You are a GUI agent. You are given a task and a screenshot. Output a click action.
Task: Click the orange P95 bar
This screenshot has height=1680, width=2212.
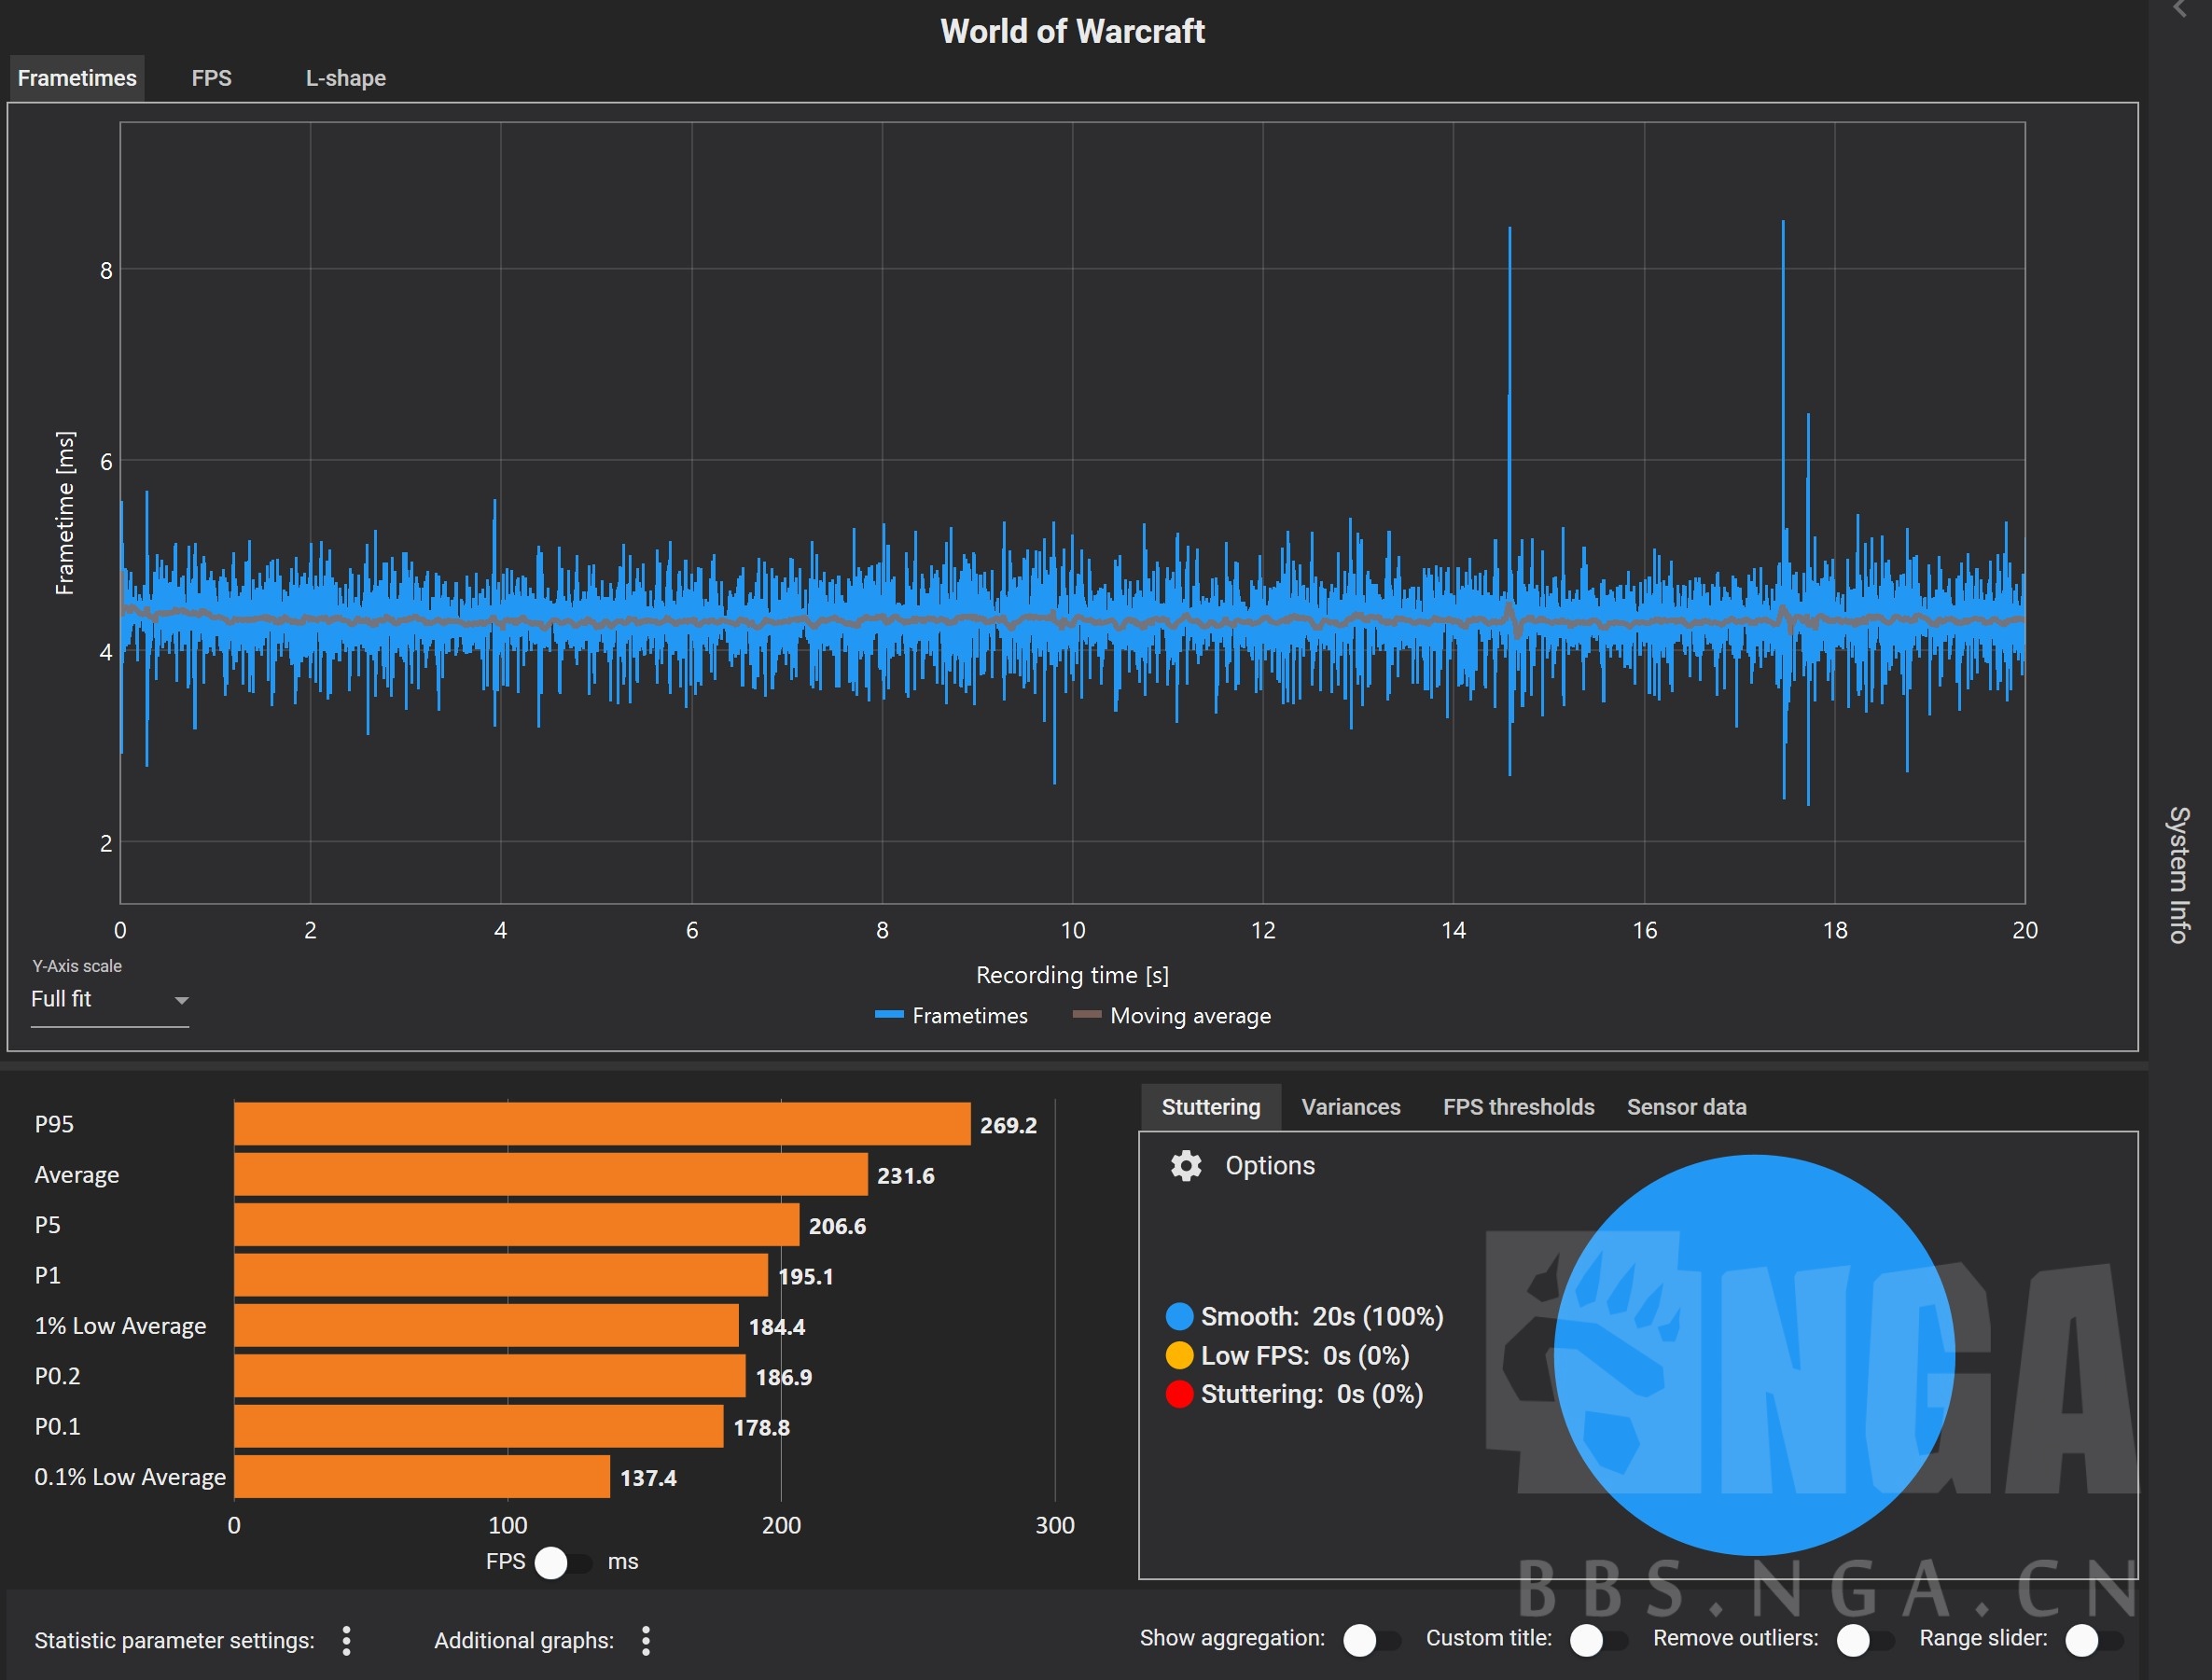pyautogui.click(x=601, y=1124)
